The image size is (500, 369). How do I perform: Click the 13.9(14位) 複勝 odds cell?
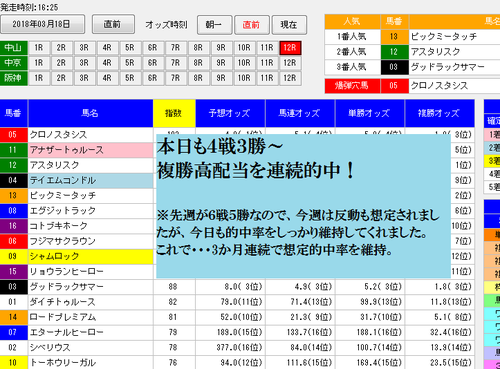point(439,347)
